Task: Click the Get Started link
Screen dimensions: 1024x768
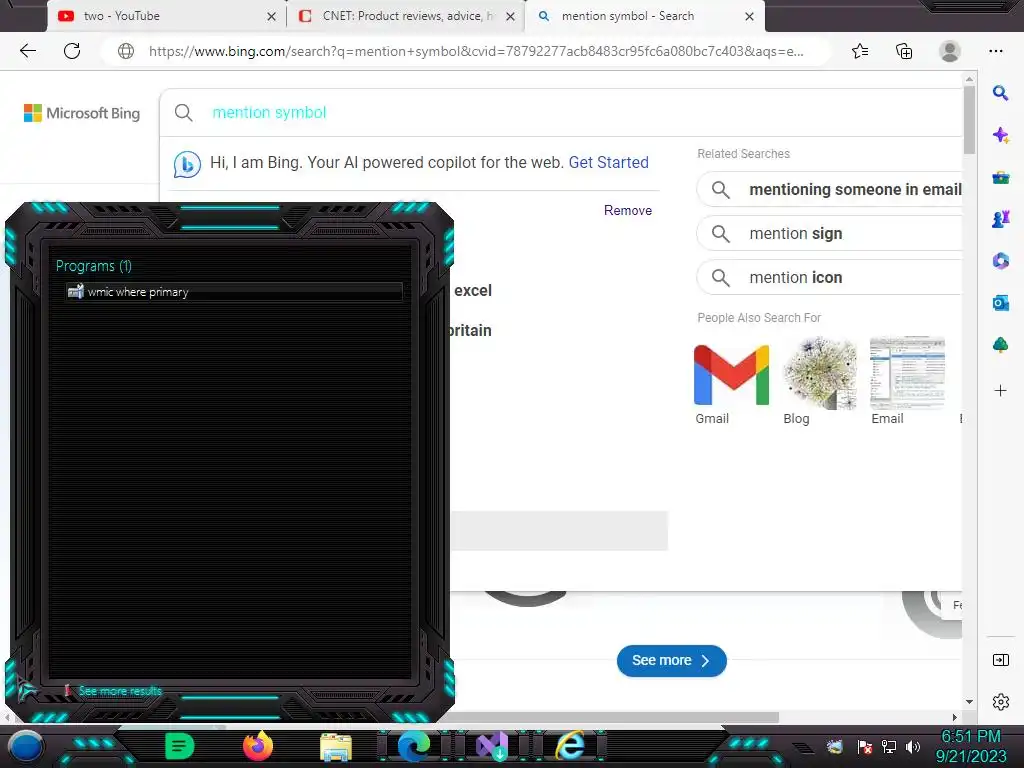Action: [x=609, y=162]
